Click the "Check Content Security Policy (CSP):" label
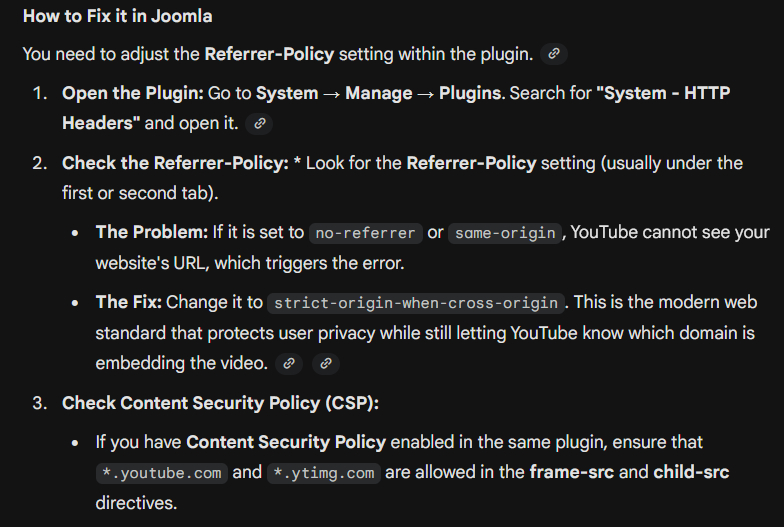 [x=221, y=403]
